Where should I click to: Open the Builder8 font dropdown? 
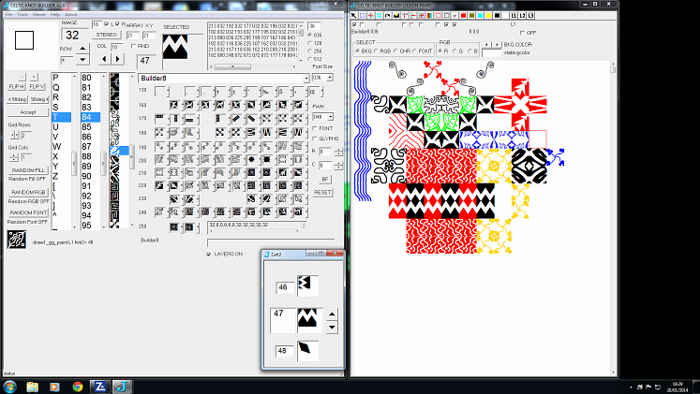tap(306, 79)
